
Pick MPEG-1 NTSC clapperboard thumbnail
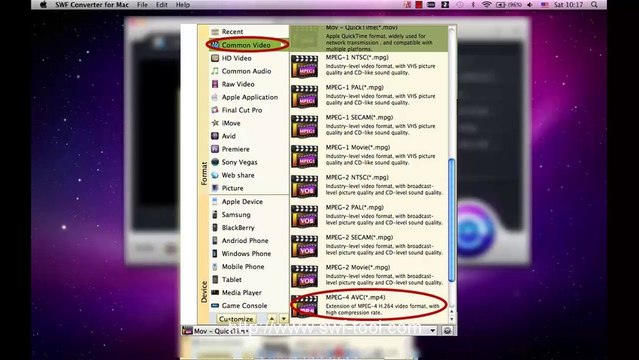tap(304, 66)
